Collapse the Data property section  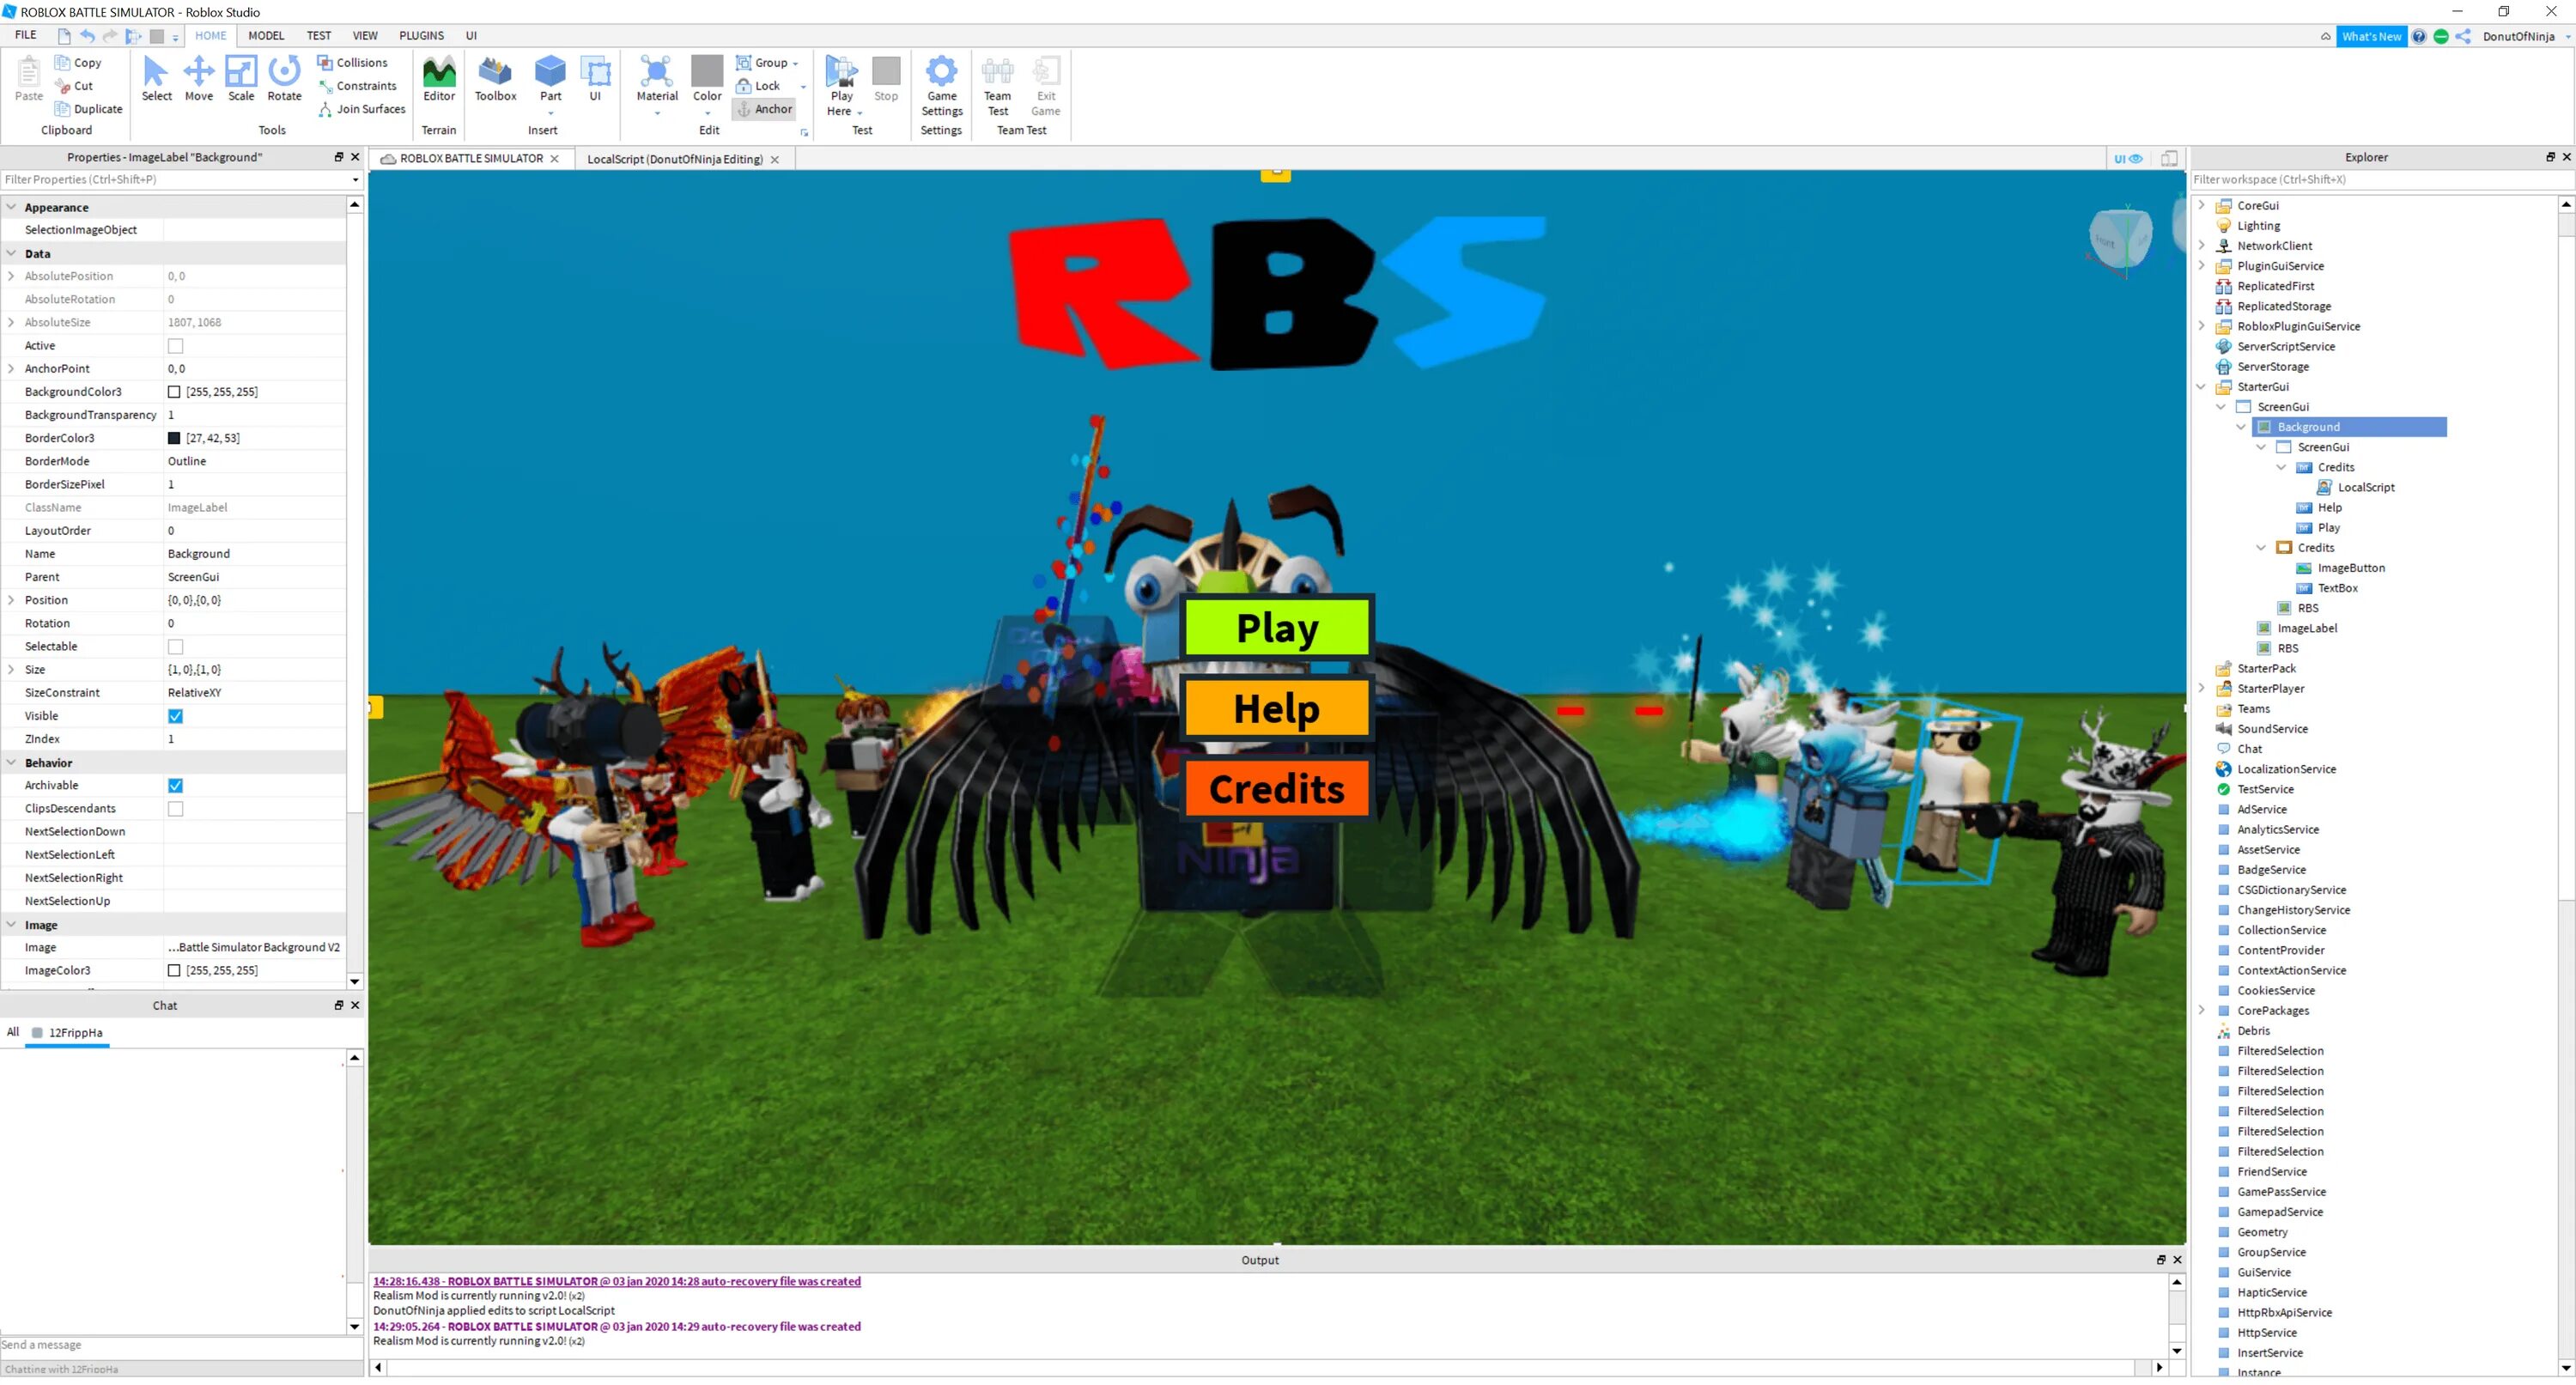coord(11,253)
